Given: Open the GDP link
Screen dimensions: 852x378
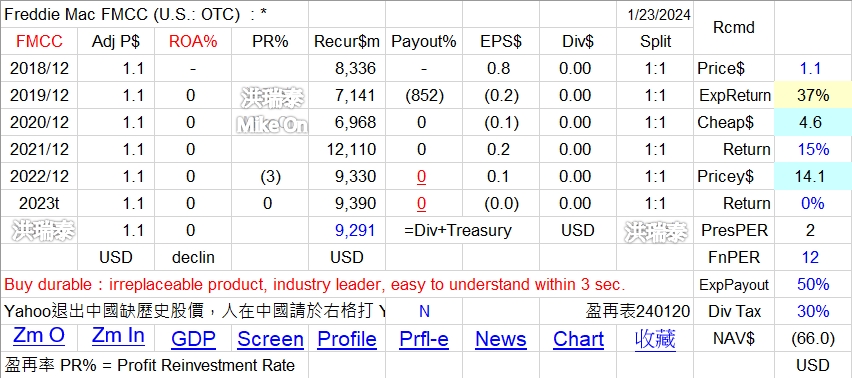Looking at the screenshot, I should (x=193, y=339).
